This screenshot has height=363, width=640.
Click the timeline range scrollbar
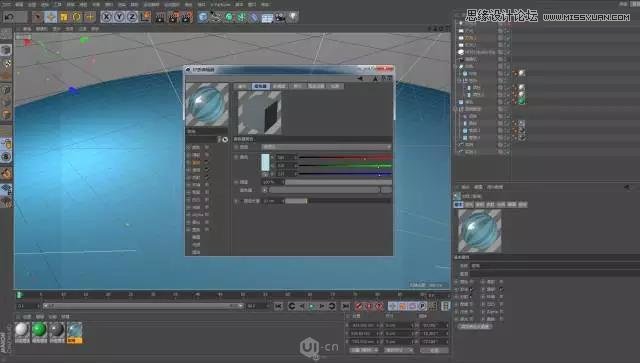143,306
